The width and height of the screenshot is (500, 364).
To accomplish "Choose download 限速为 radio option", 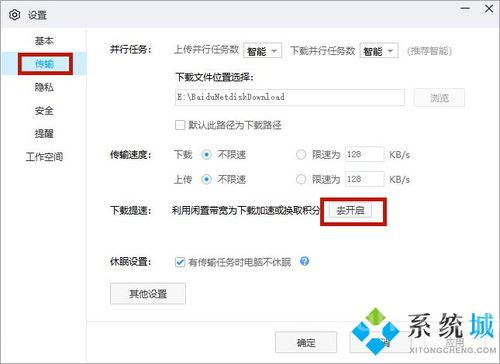I will click(x=301, y=155).
